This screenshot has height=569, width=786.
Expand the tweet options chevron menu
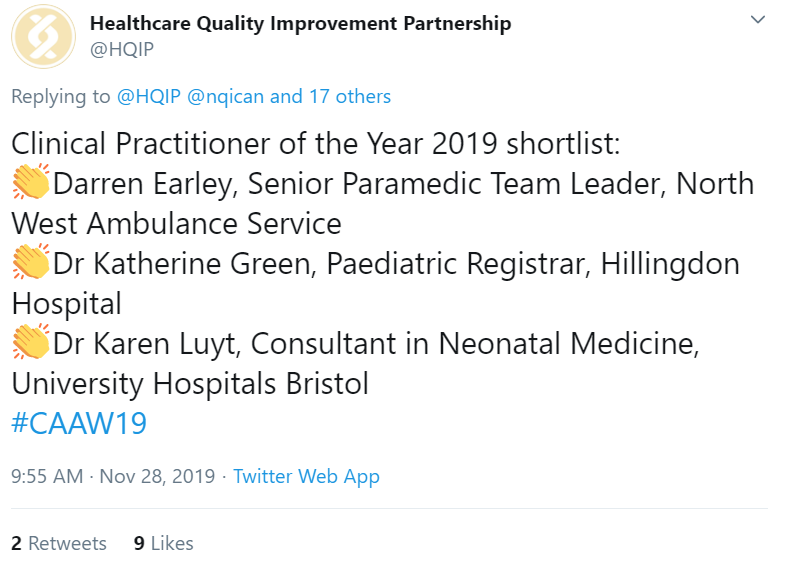pos(757,20)
